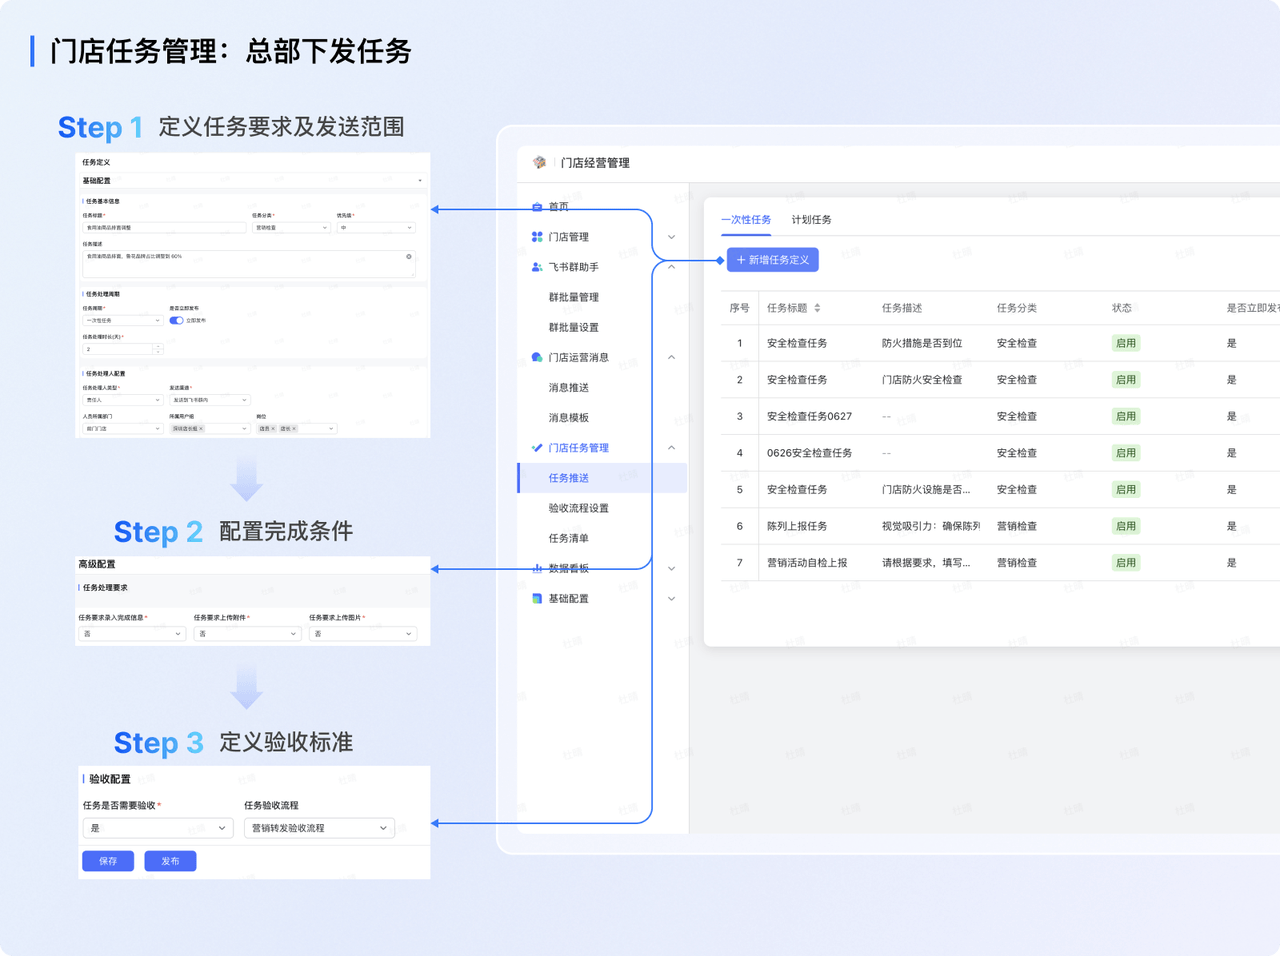This screenshot has height=956, width=1280.
Task: Open the 发送渠道 dropdown
Action: 210,400
